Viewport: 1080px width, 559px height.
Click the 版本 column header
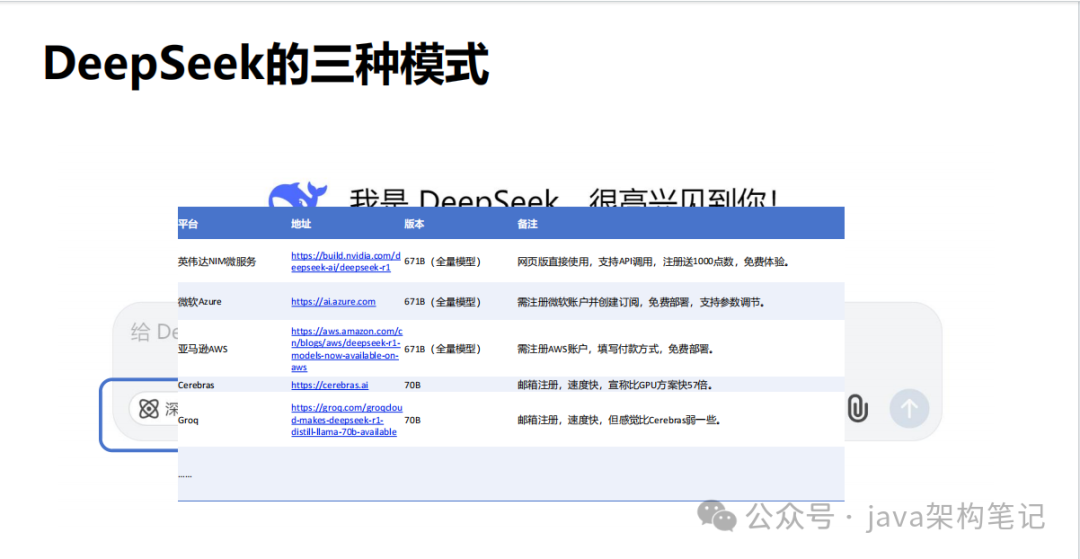click(414, 224)
